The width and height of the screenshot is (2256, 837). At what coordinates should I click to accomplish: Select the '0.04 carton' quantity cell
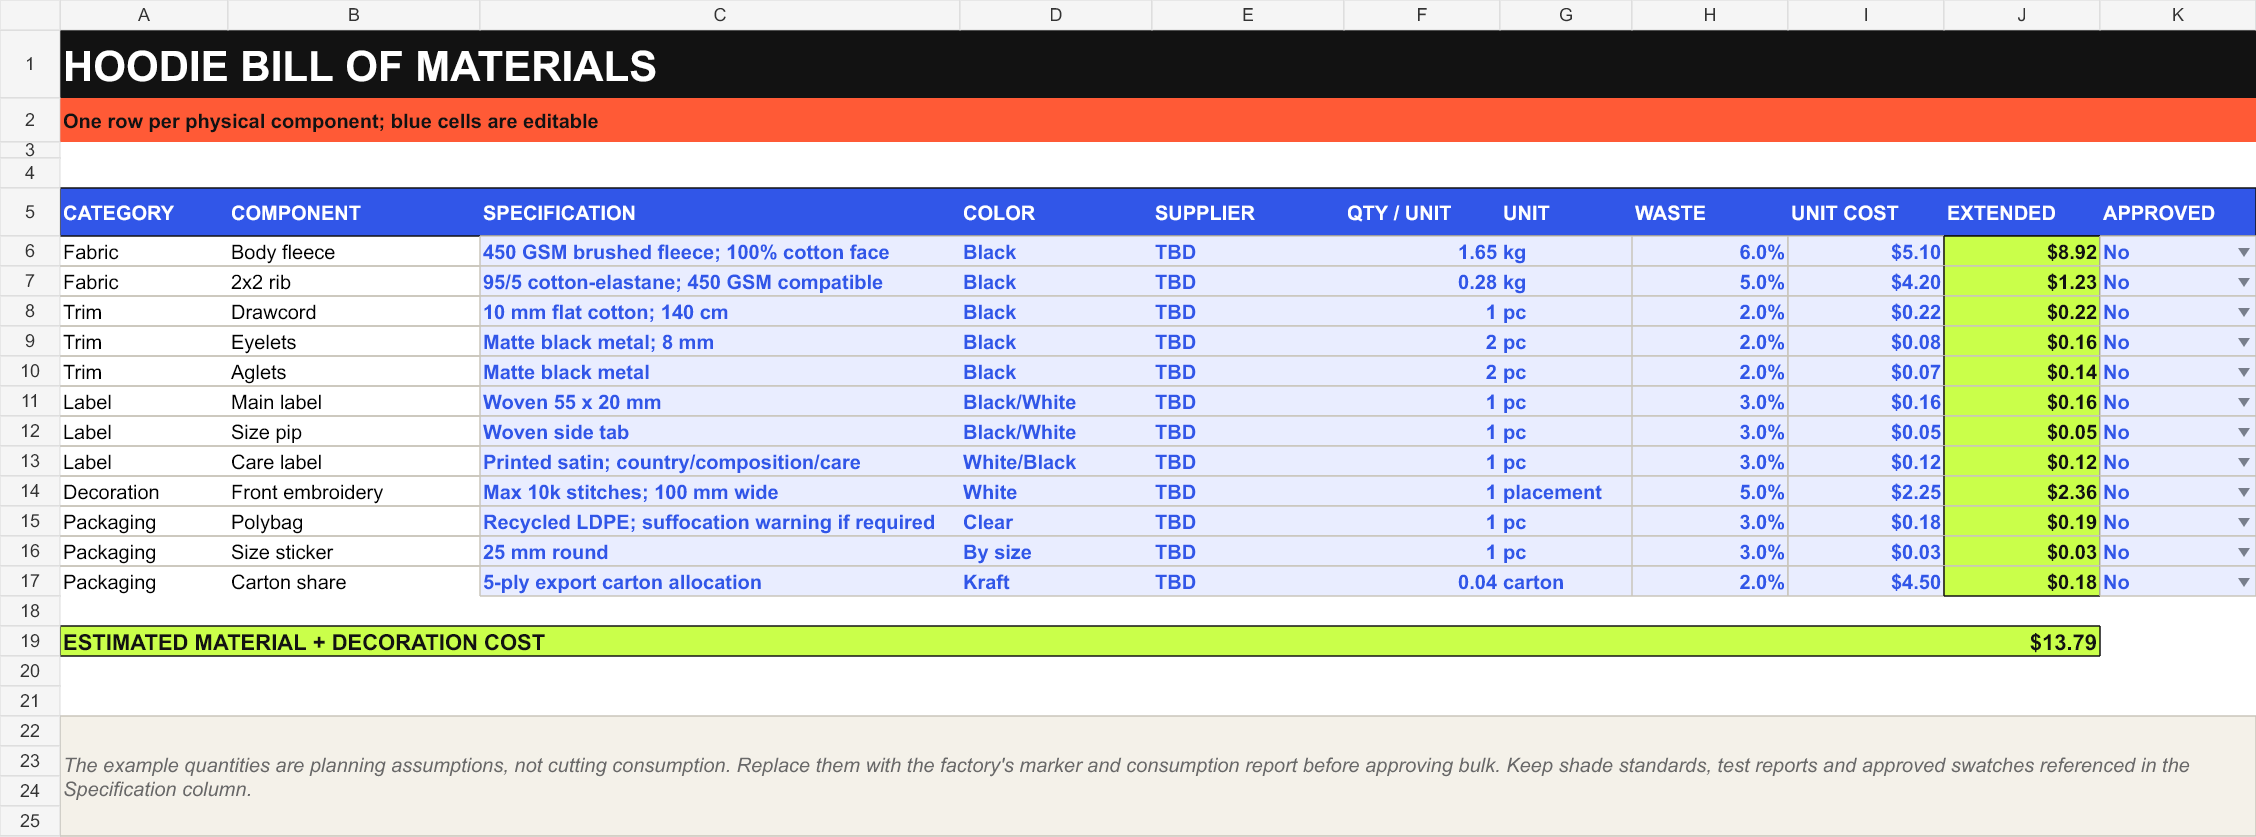pyautogui.click(x=1422, y=582)
